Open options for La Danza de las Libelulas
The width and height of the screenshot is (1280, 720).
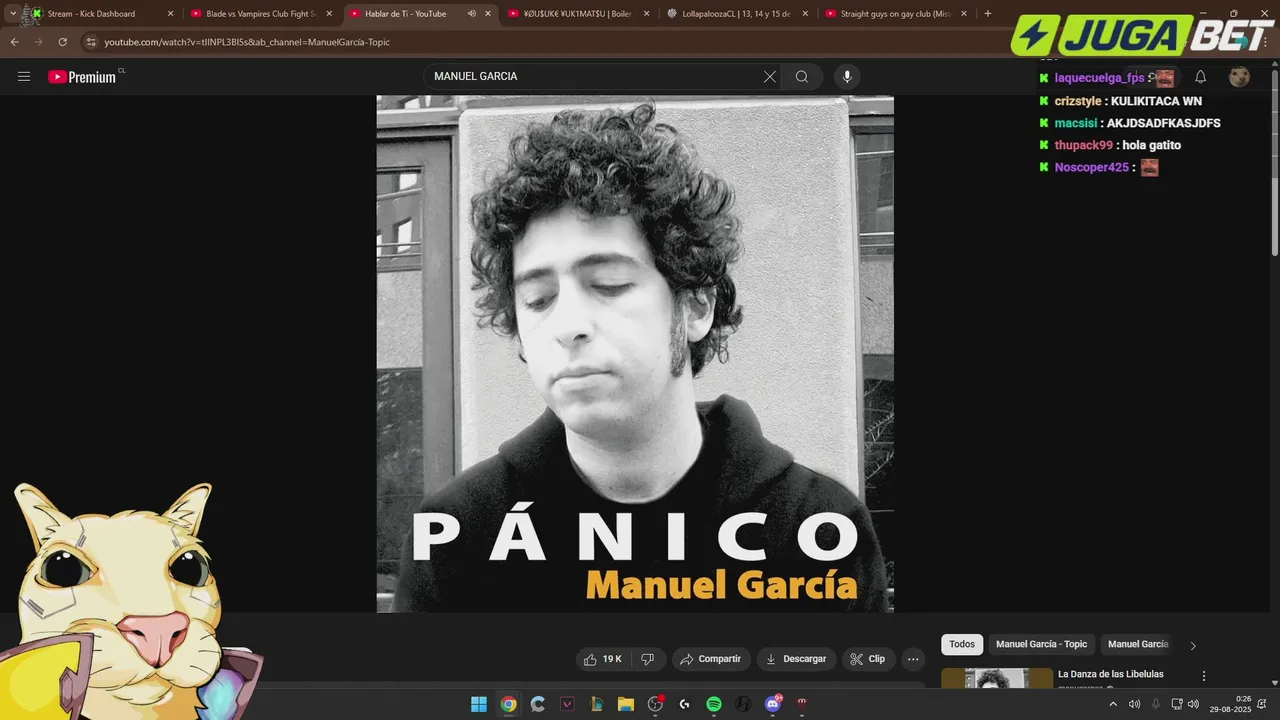coord(1204,676)
